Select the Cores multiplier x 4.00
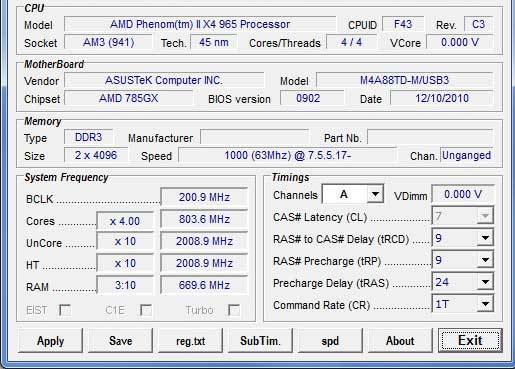 pyautogui.click(x=125, y=221)
